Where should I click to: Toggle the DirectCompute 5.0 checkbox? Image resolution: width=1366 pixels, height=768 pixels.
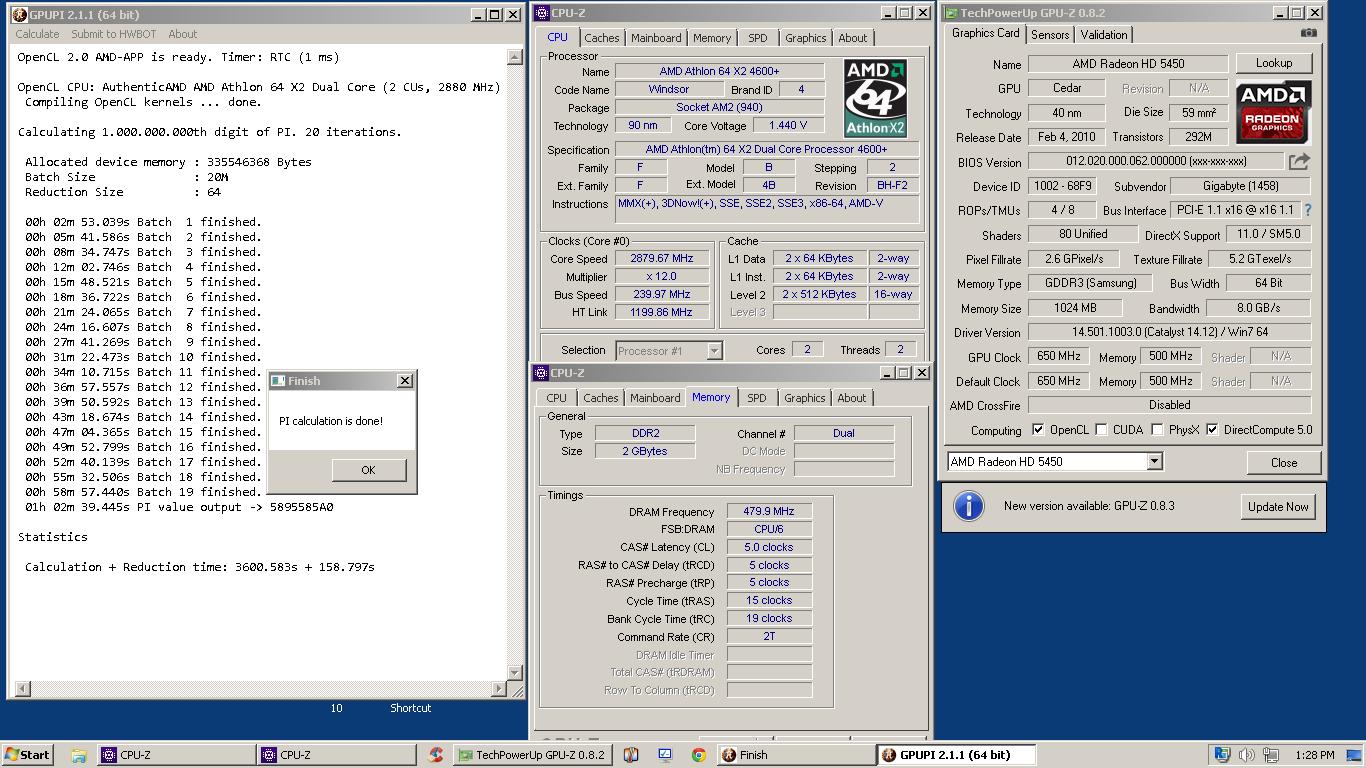tap(1212, 430)
